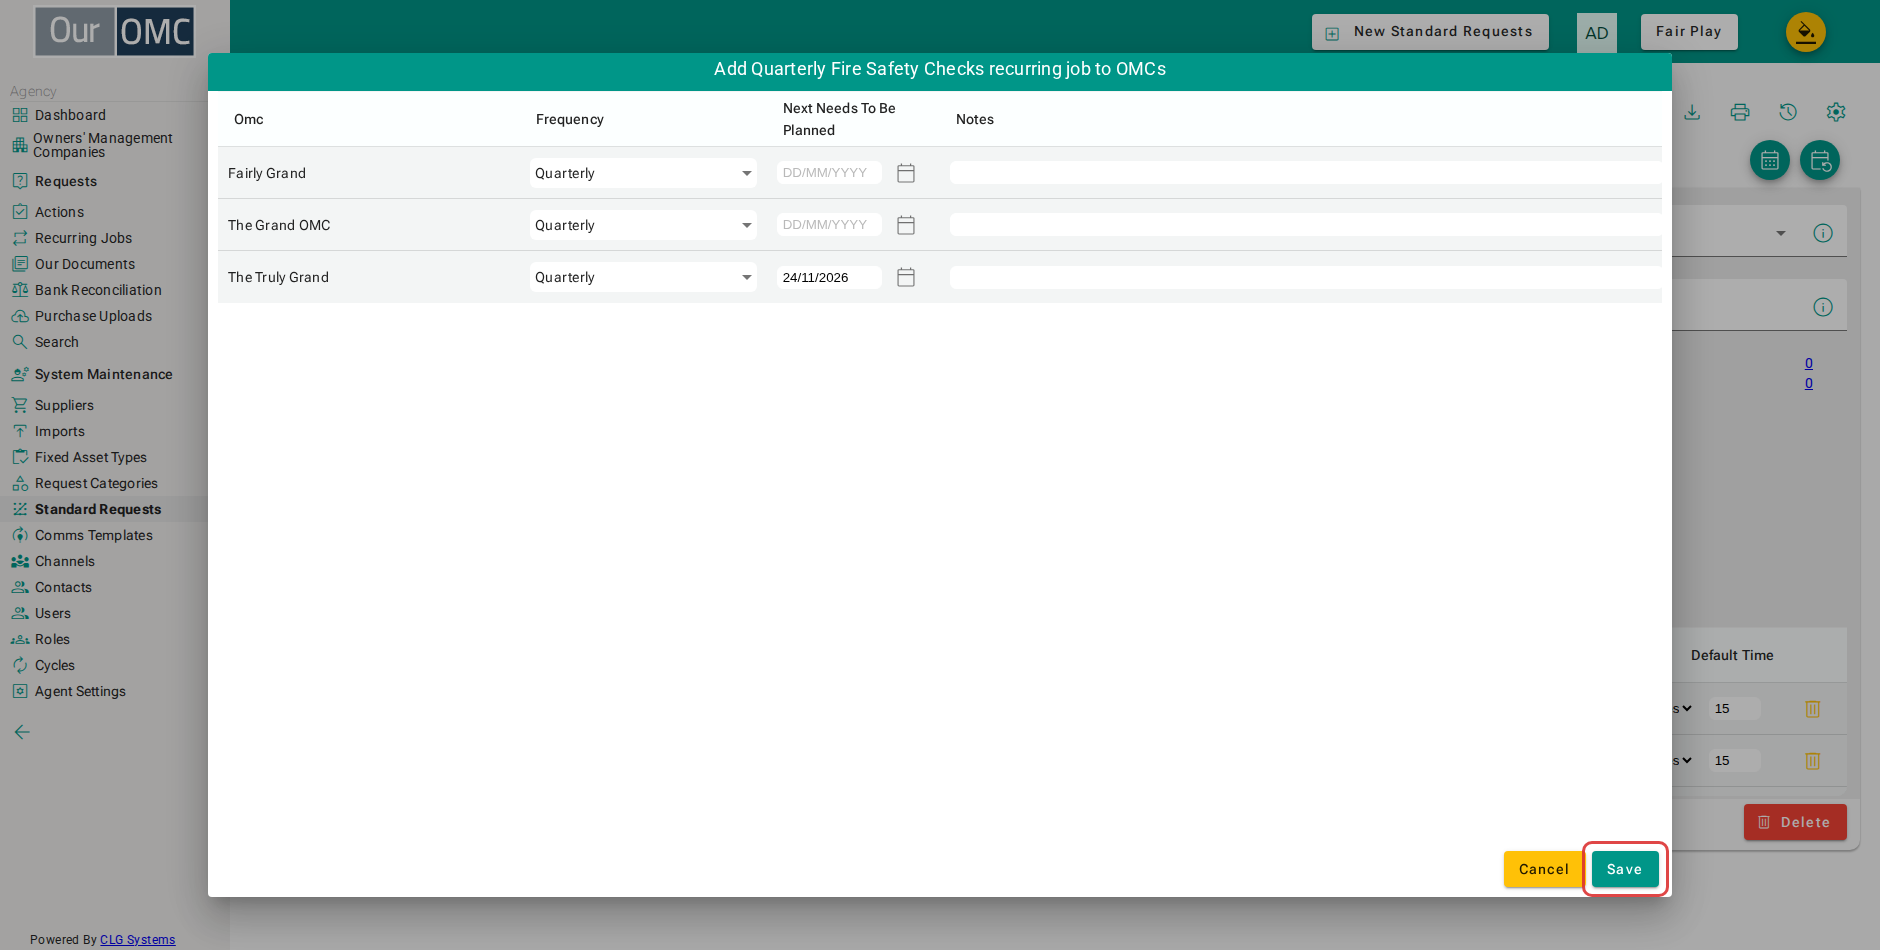Click the Save button

1625,869
